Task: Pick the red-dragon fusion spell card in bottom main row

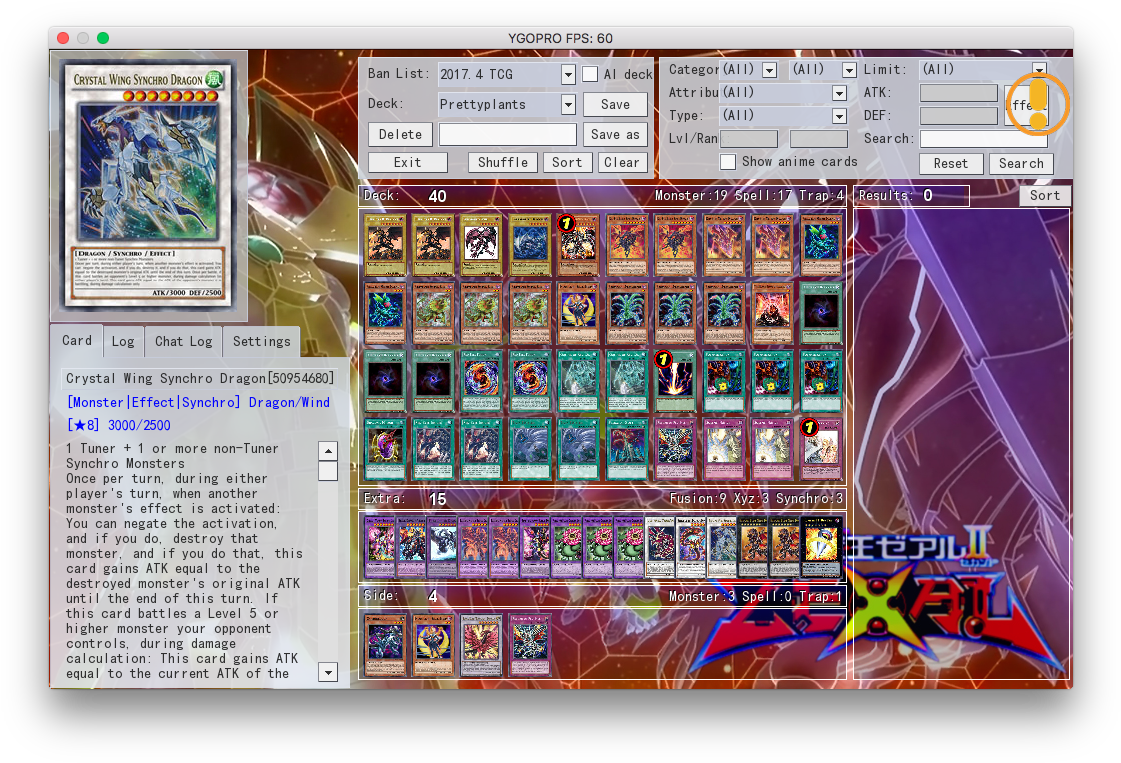Action: point(626,450)
